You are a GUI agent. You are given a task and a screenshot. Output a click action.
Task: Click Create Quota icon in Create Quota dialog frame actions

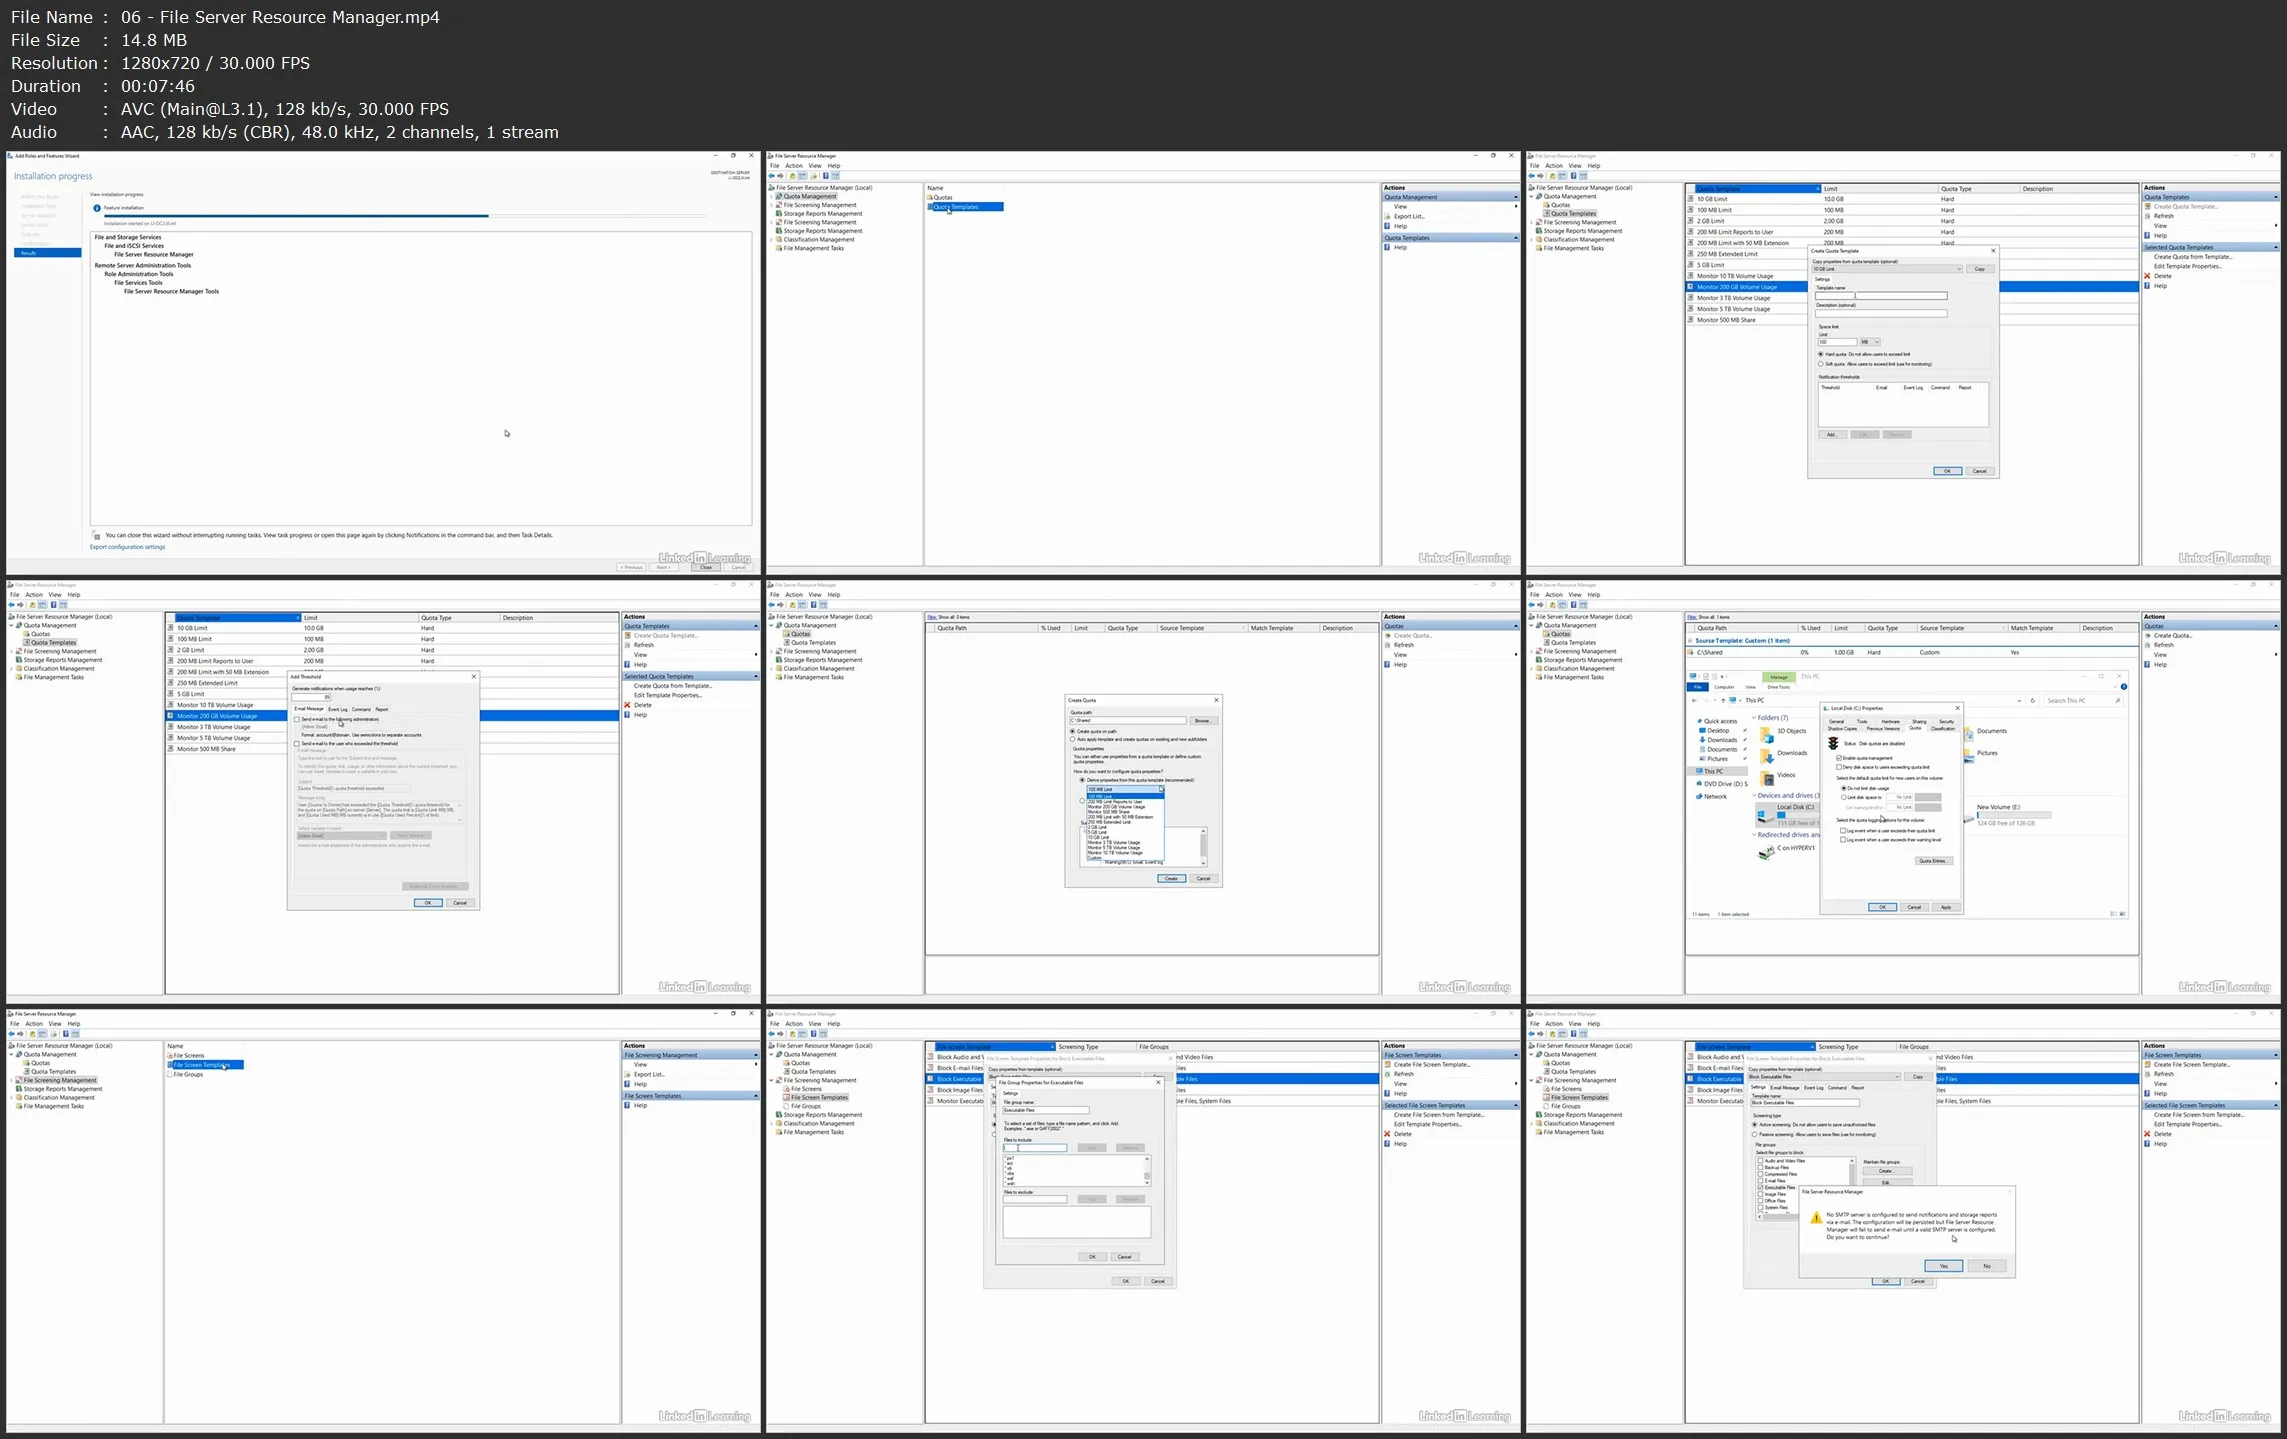(1387, 635)
